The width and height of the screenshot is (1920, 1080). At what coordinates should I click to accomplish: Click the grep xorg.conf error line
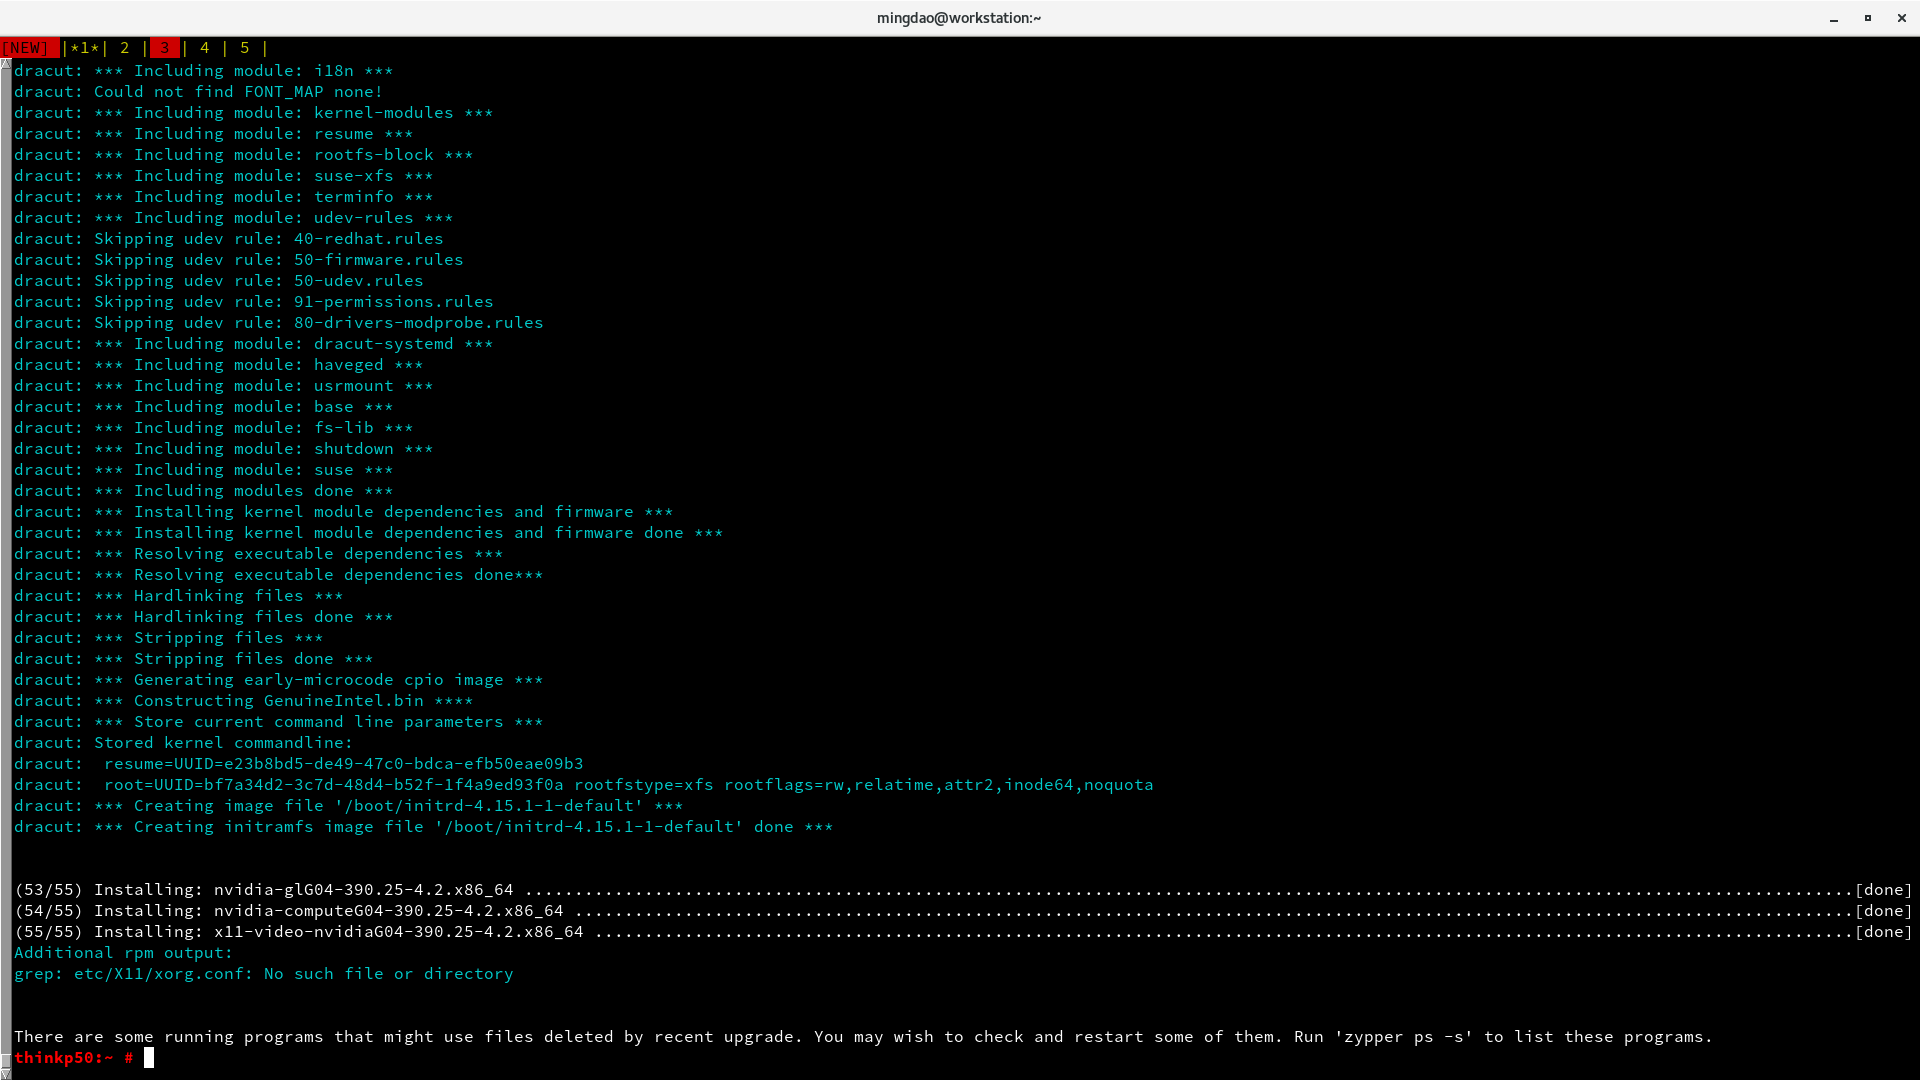tap(264, 974)
